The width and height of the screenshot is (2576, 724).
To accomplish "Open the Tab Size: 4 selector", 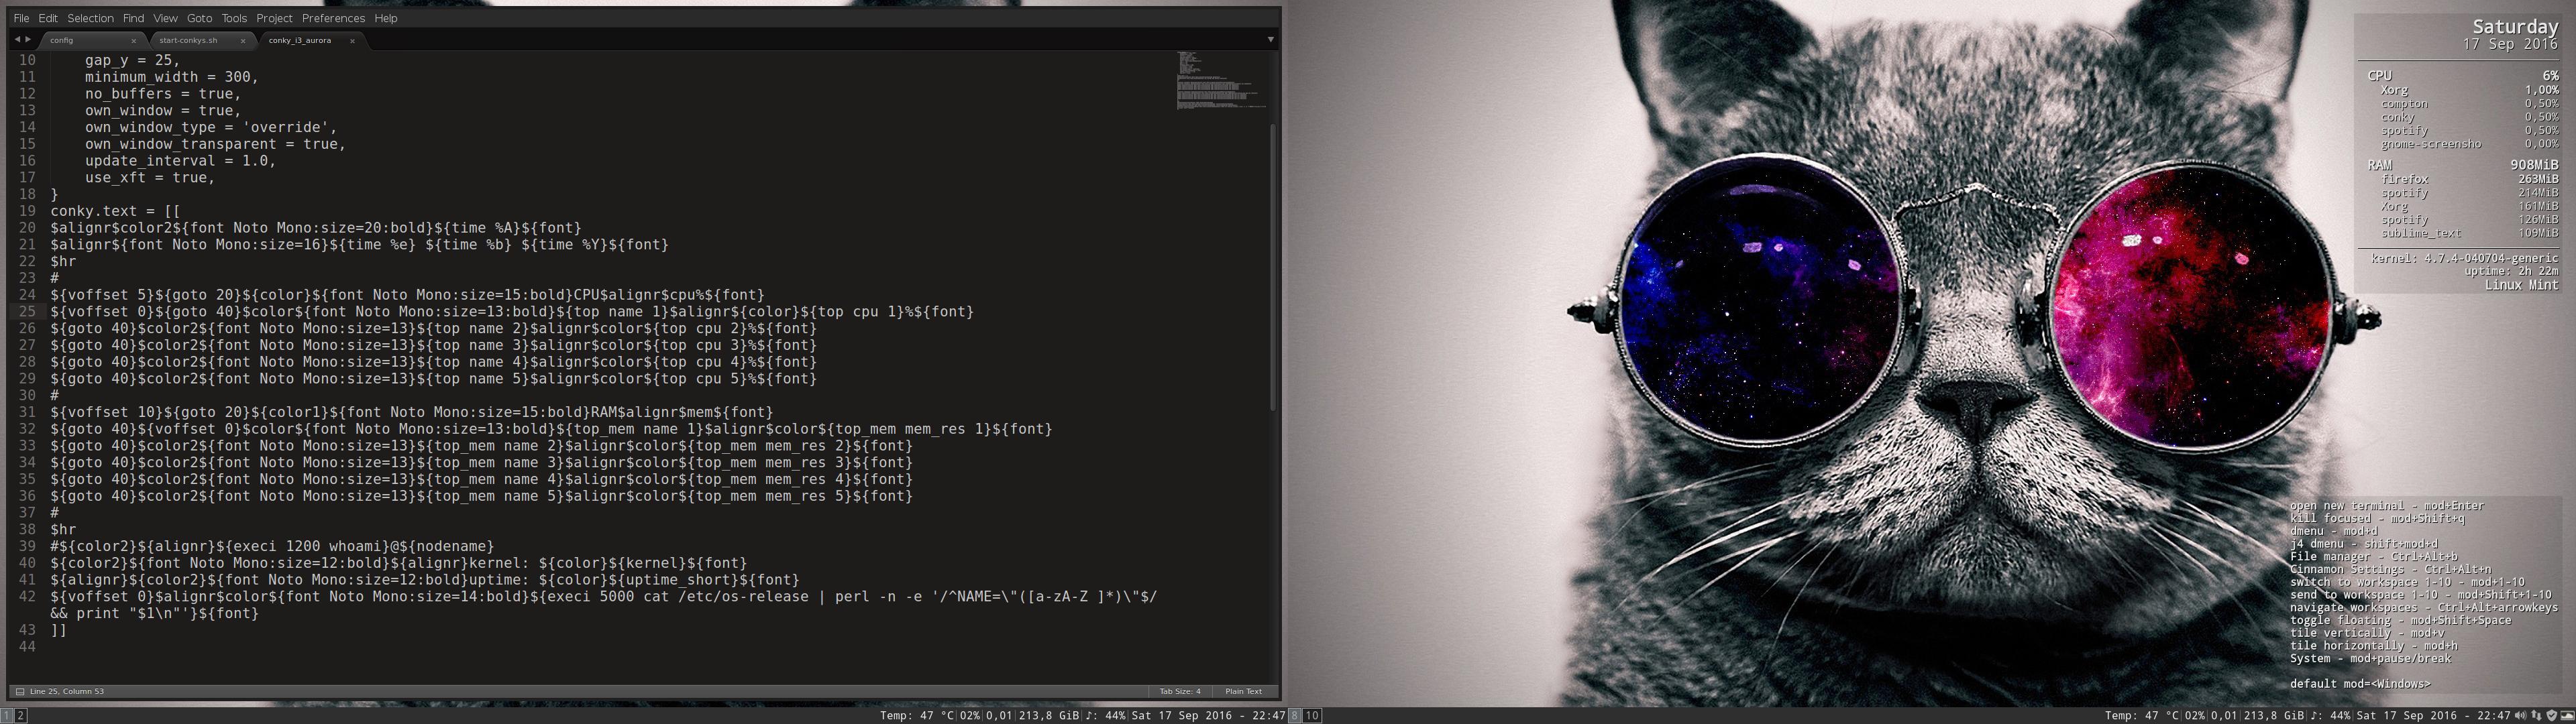I will (1179, 691).
